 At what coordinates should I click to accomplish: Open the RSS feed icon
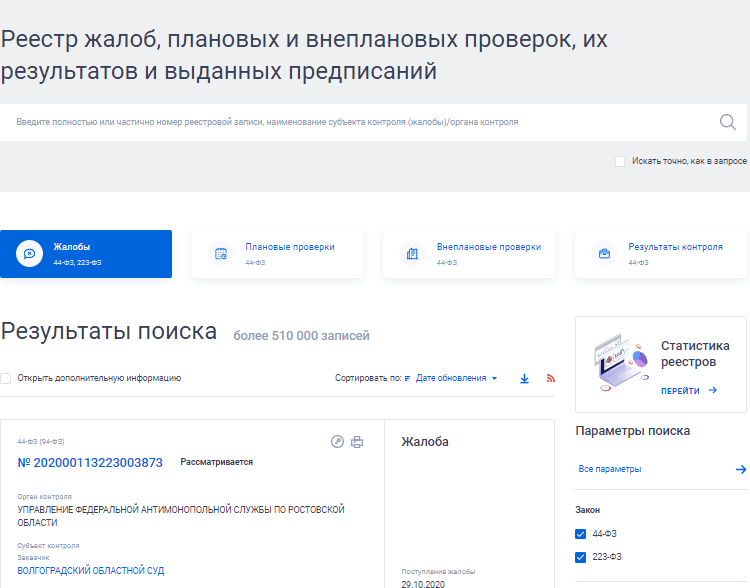[550, 378]
